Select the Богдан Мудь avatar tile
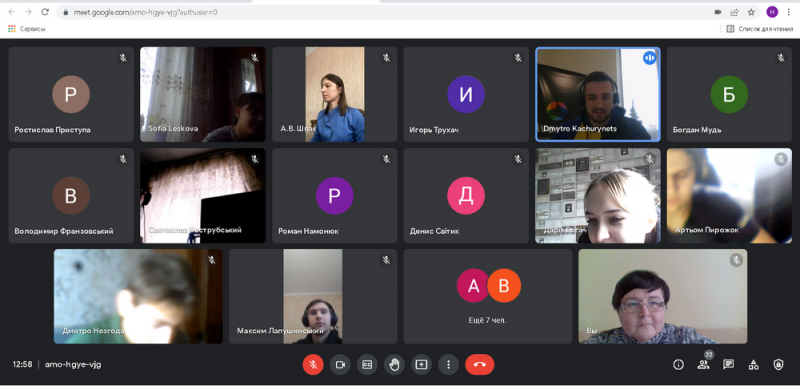 pyautogui.click(x=730, y=94)
